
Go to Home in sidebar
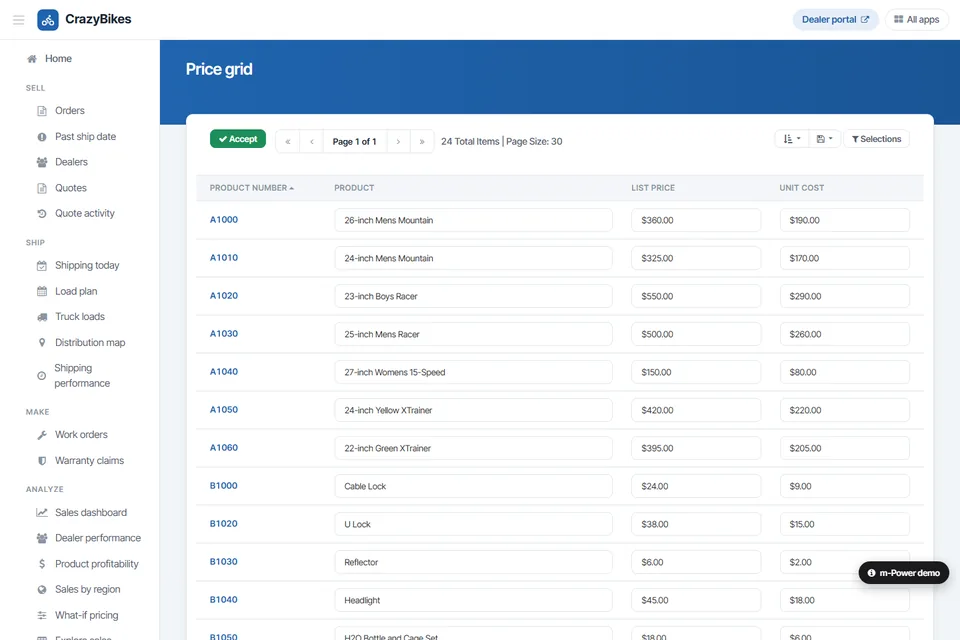point(49,59)
